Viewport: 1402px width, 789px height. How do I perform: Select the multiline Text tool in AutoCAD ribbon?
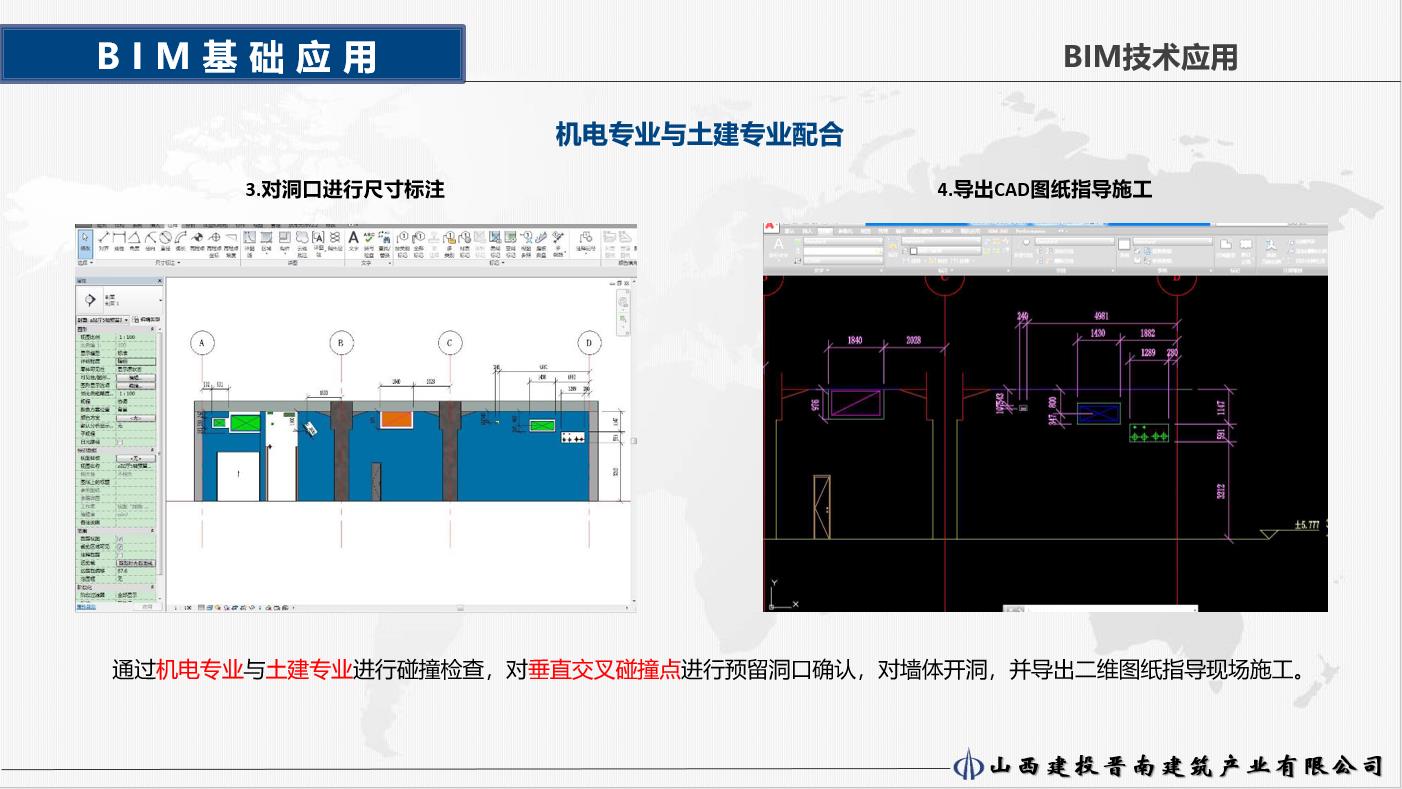pos(778,248)
